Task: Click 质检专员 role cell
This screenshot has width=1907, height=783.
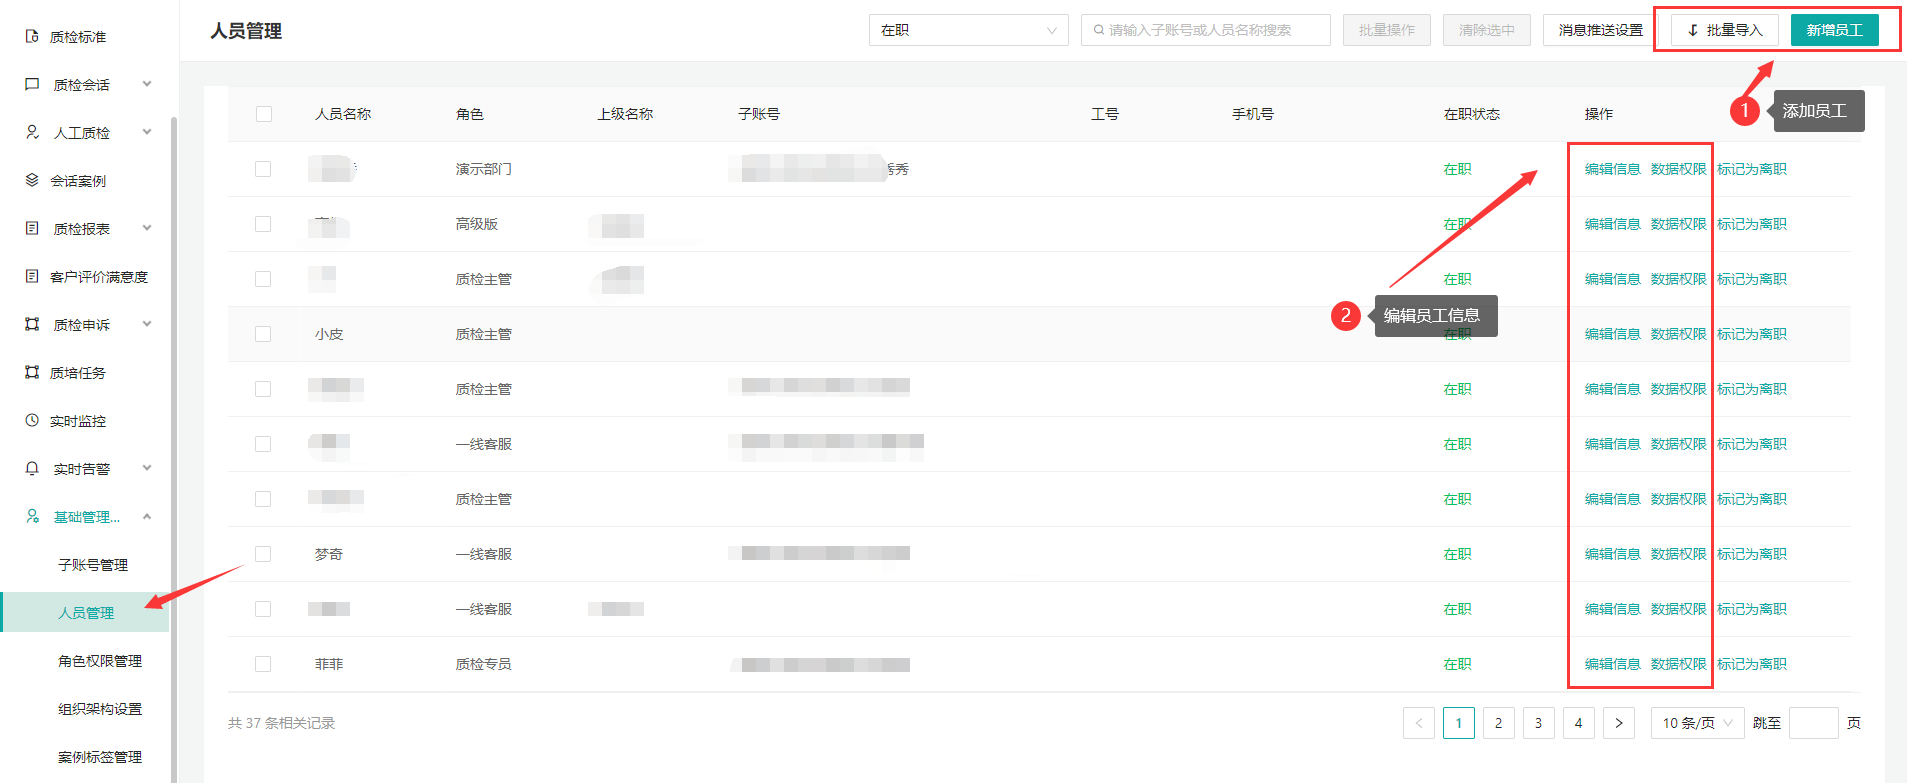Action: click(484, 664)
